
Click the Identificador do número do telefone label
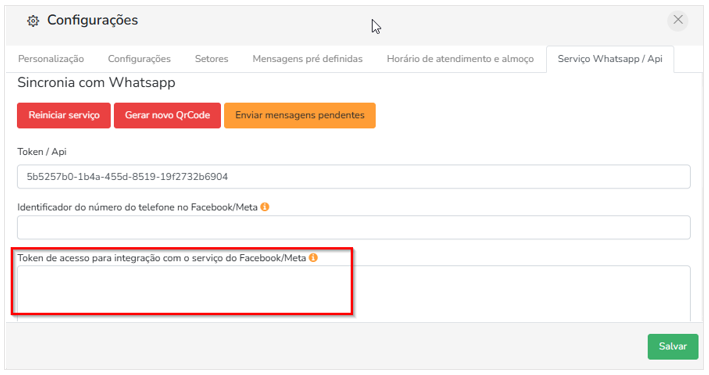point(137,207)
